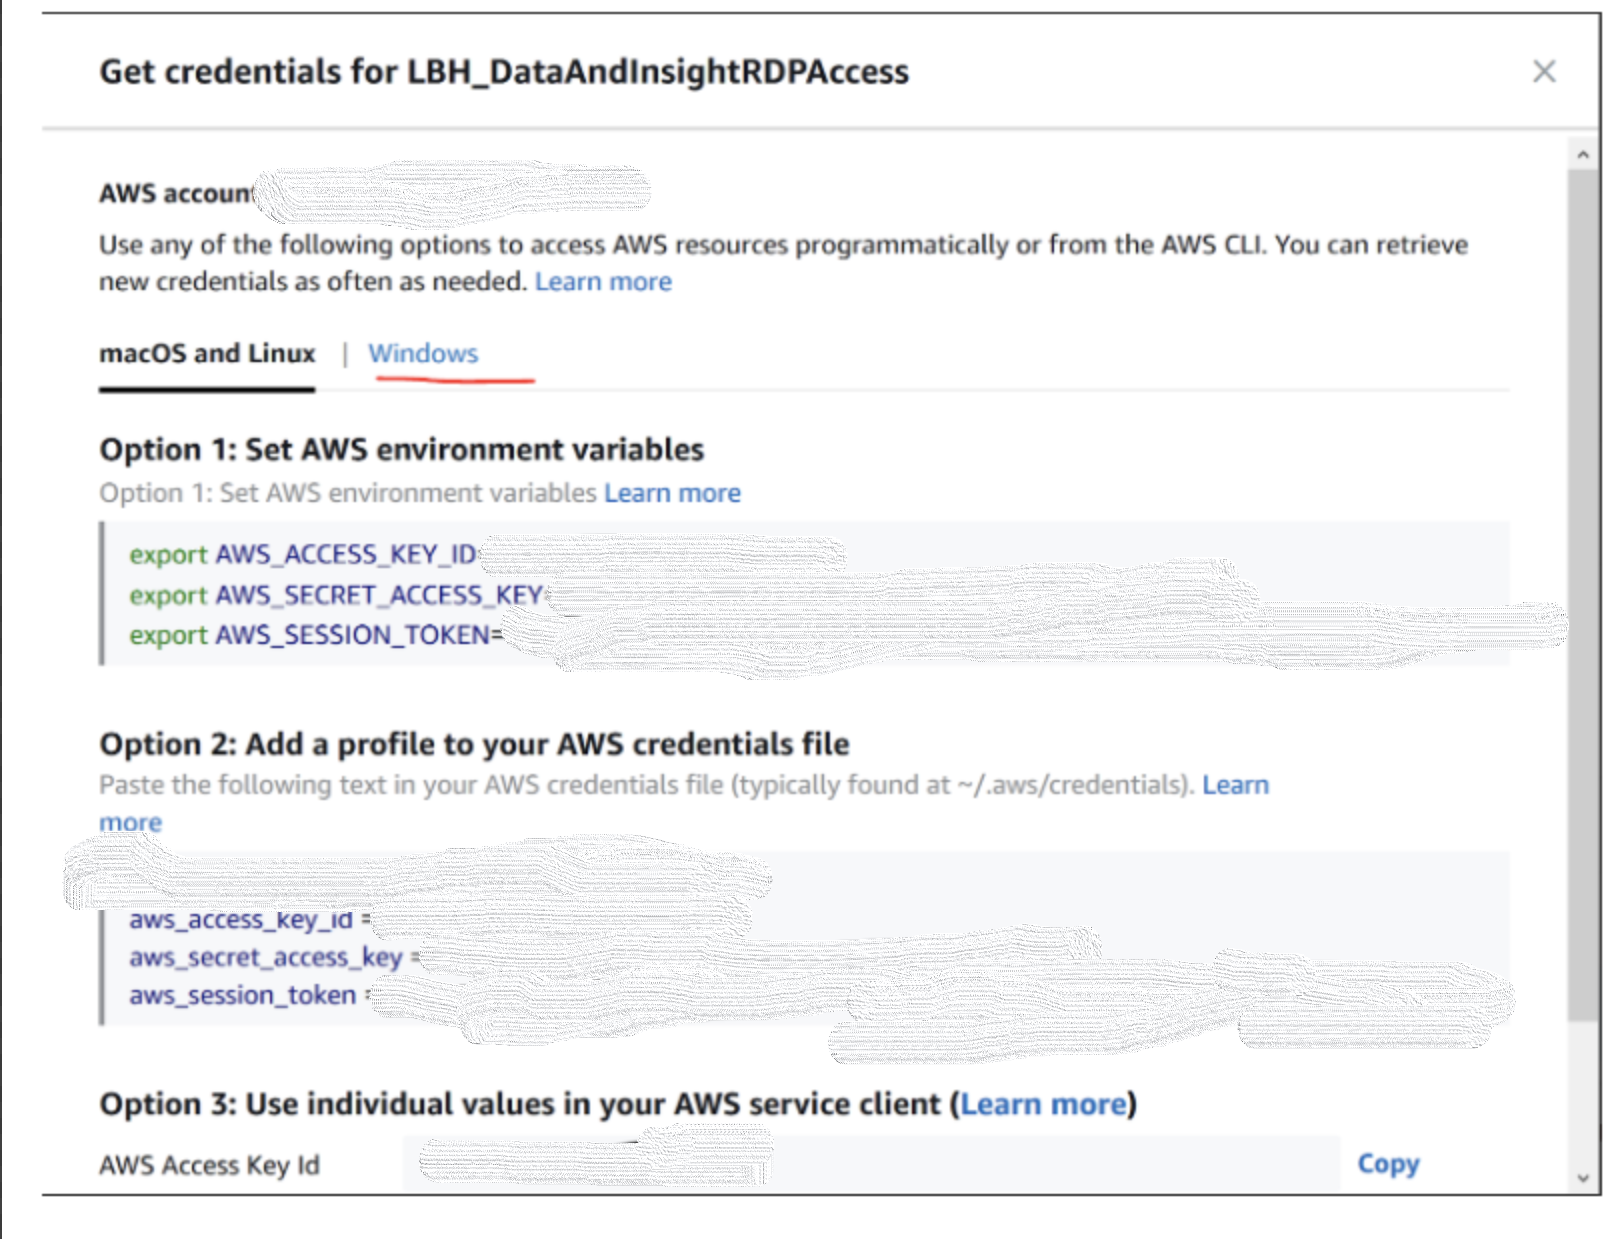Click the Option 2 credentials file heading
Screen dimensions: 1617x1239
(x=474, y=744)
